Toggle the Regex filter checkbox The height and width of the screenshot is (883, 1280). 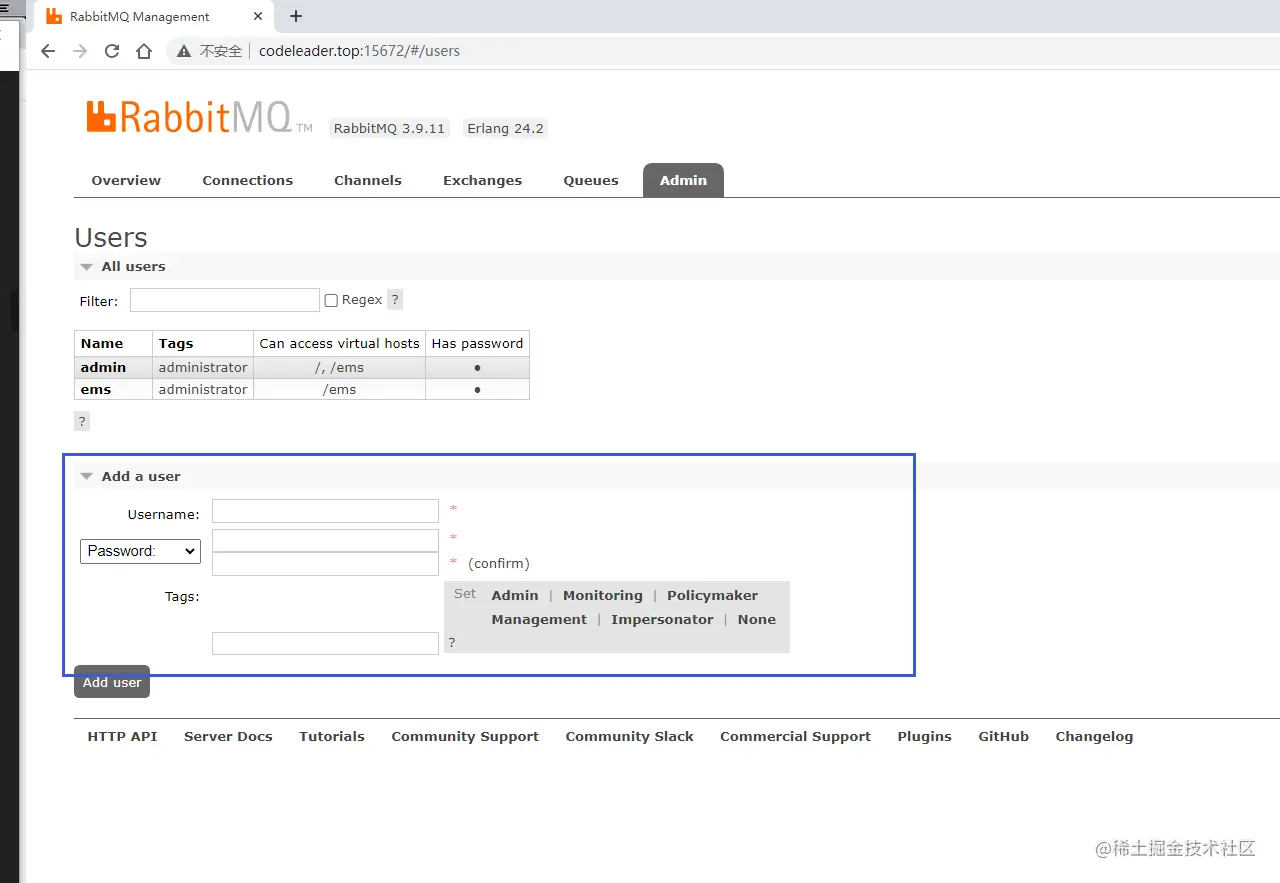pos(331,300)
